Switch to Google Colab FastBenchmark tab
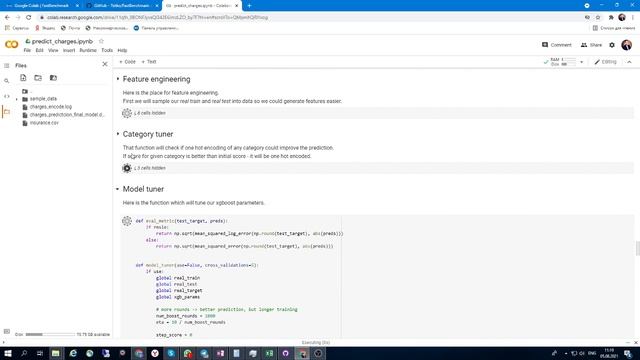Viewport: 640px width, 360px height. [42, 6]
